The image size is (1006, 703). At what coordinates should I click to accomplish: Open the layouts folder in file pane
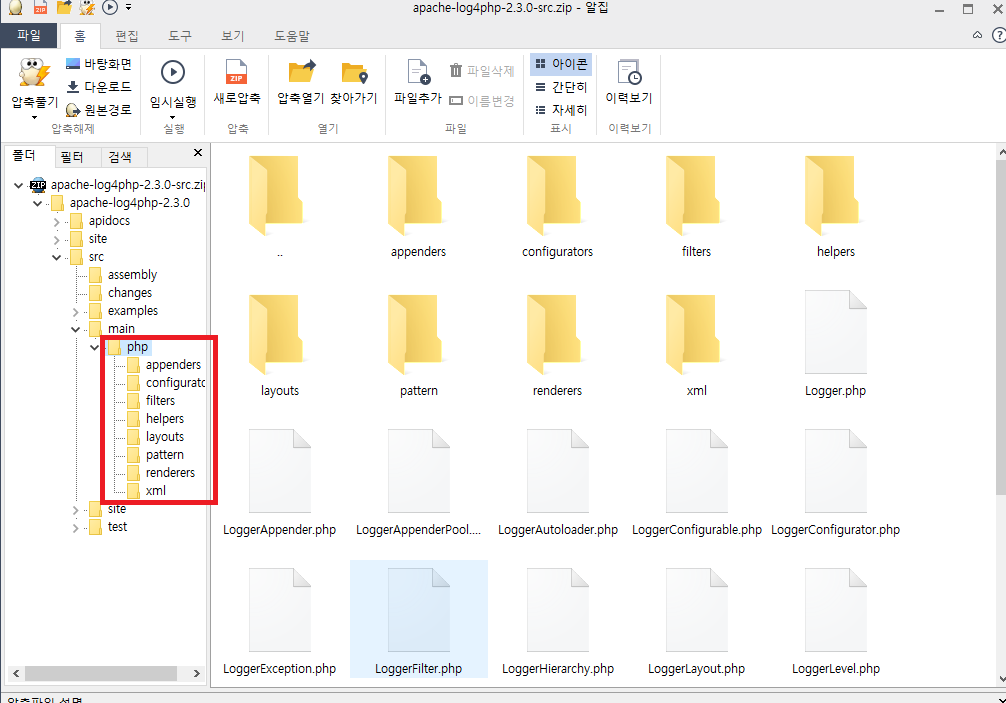point(280,346)
